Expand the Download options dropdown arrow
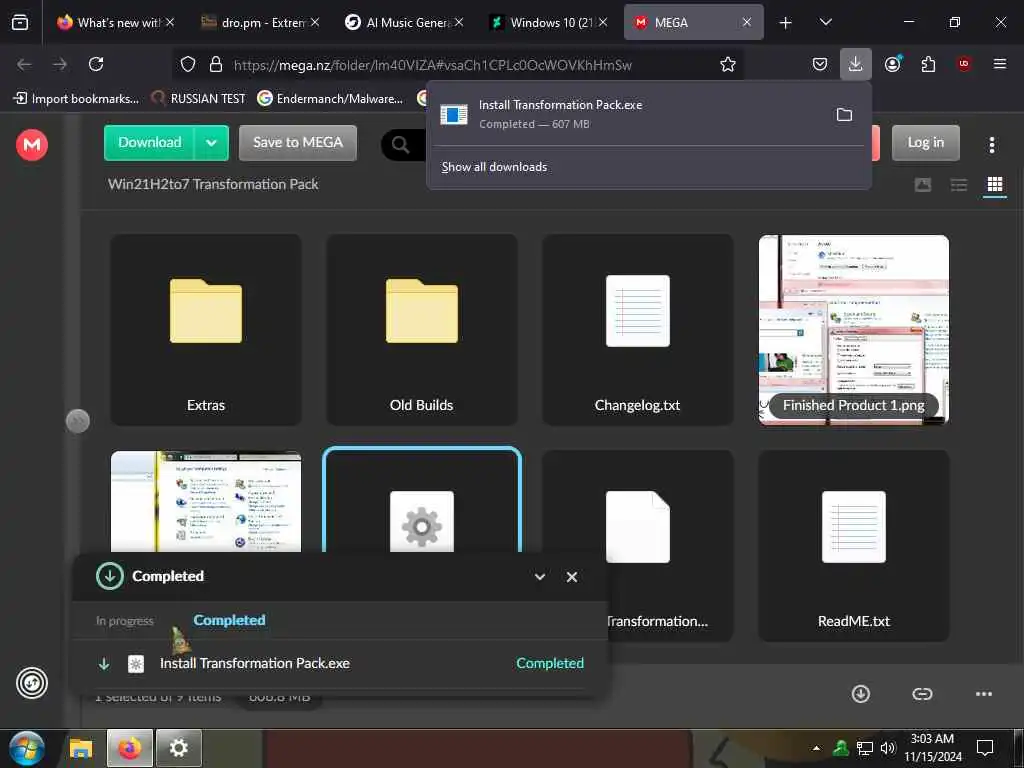Image resolution: width=1024 pixels, height=768 pixels. point(212,142)
